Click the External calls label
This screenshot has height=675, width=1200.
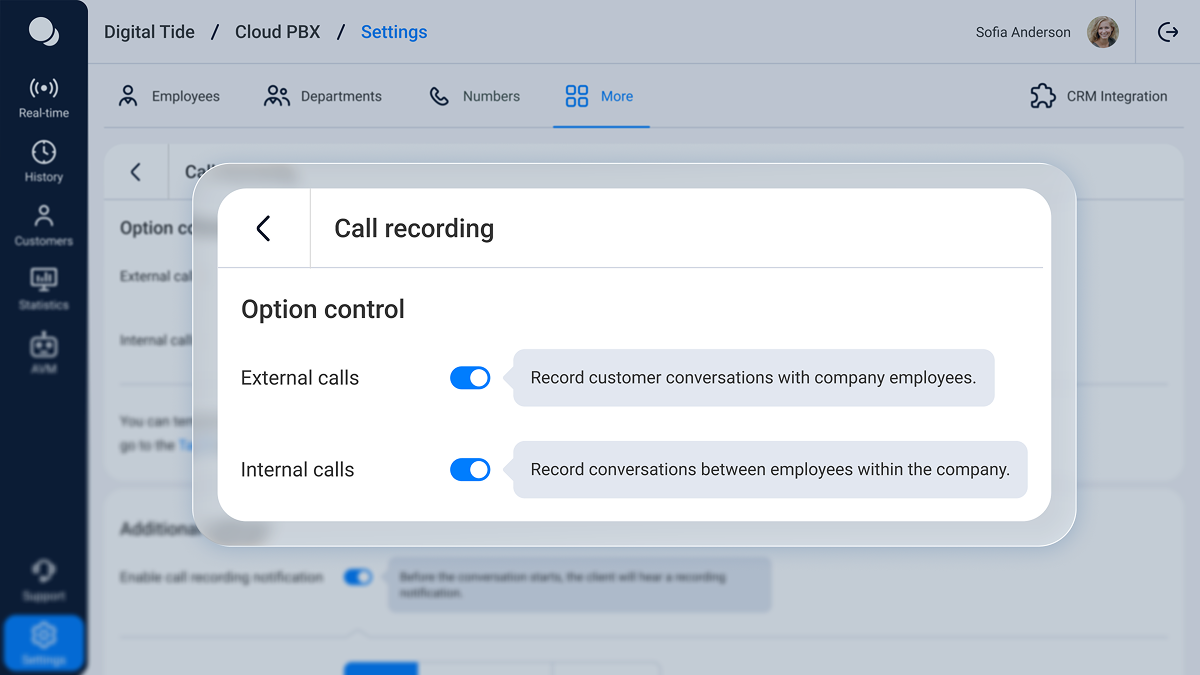point(300,378)
